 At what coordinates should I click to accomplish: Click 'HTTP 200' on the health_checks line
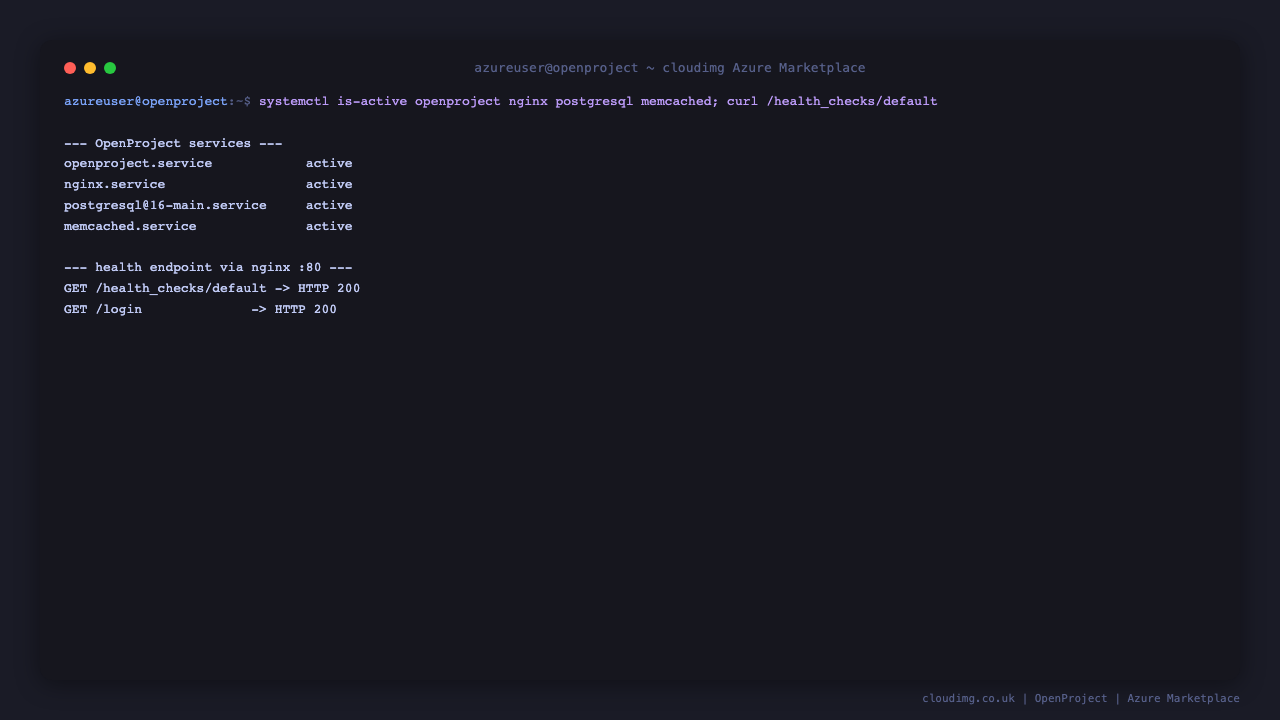329,288
